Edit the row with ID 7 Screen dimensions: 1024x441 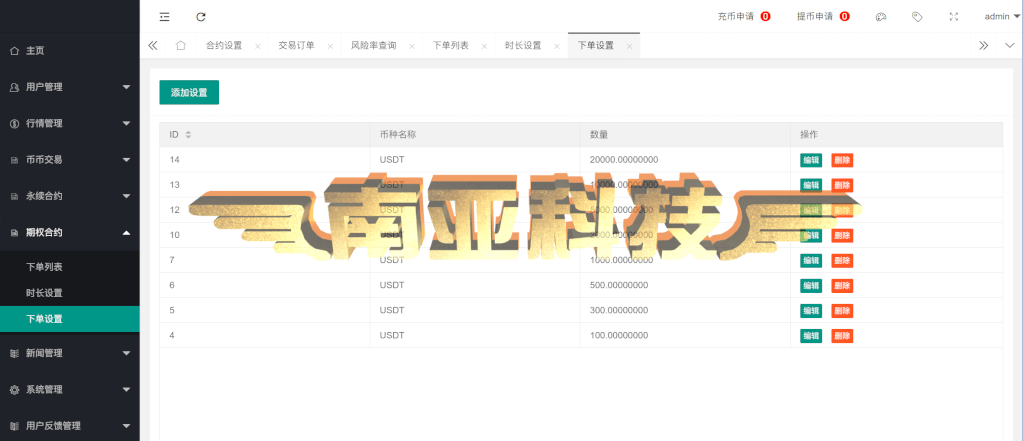(810, 260)
